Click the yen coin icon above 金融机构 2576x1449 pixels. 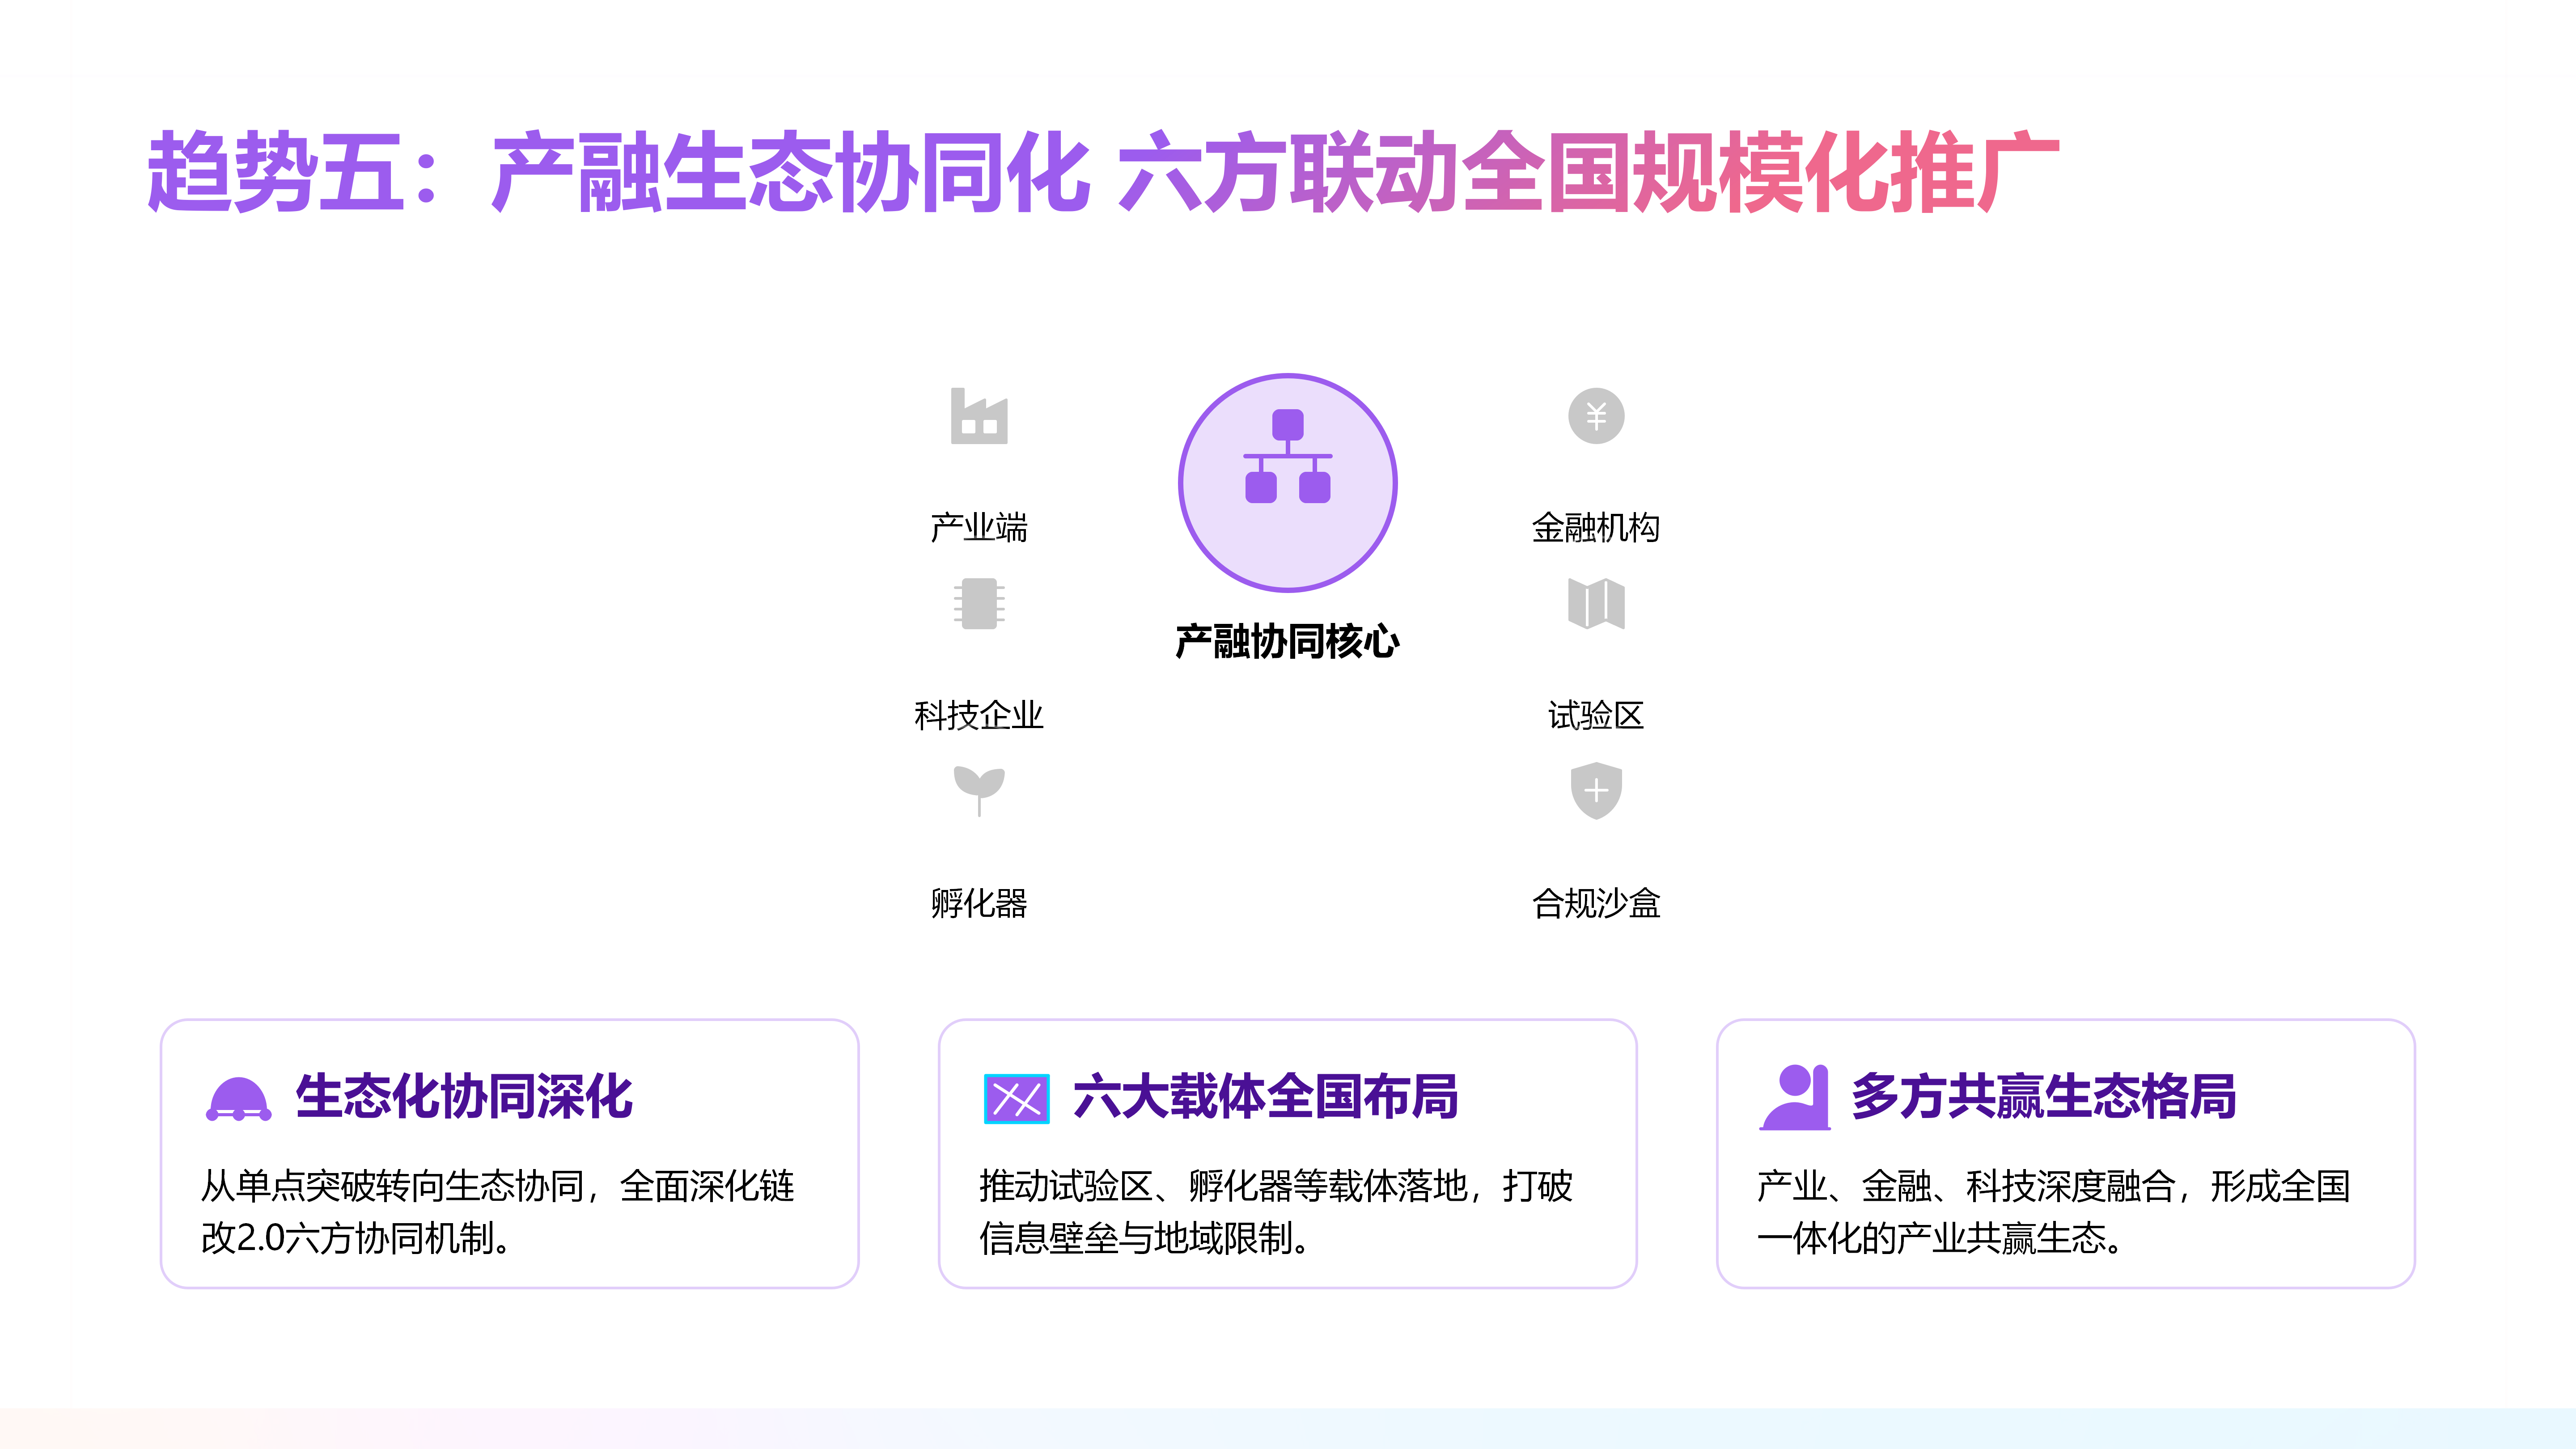pyautogui.click(x=1596, y=416)
